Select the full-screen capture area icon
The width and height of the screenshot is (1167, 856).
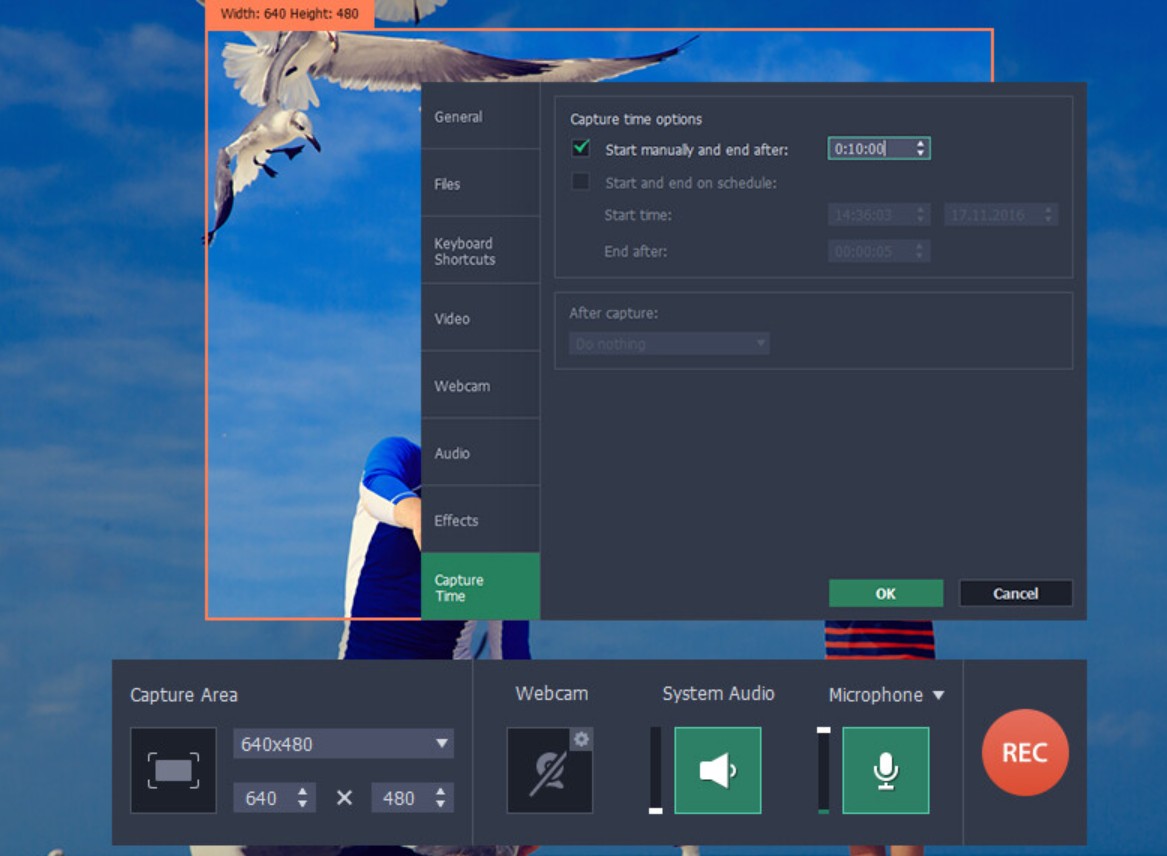173,770
